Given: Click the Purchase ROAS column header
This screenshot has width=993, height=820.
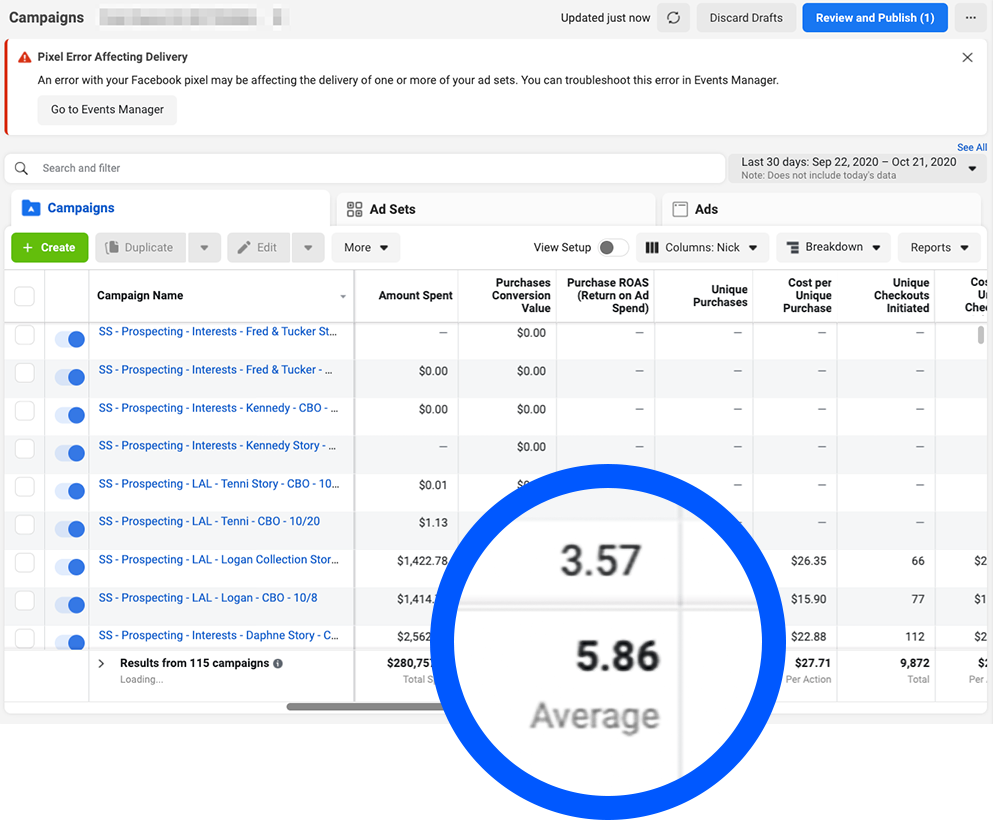Looking at the screenshot, I should pos(608,296).
